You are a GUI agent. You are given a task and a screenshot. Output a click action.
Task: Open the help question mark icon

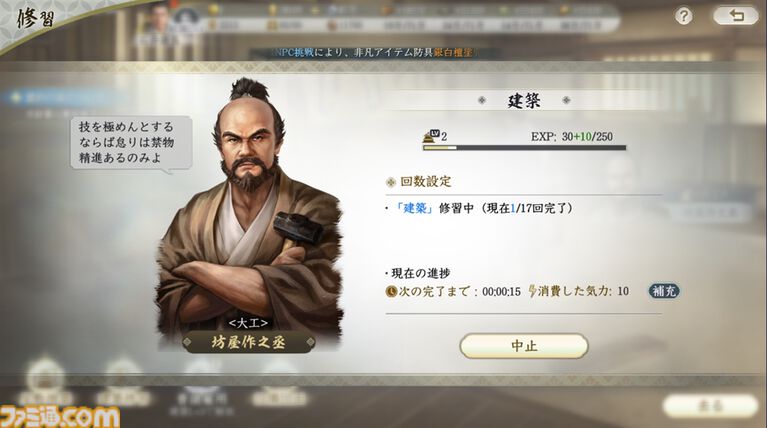tap(683, 16)
